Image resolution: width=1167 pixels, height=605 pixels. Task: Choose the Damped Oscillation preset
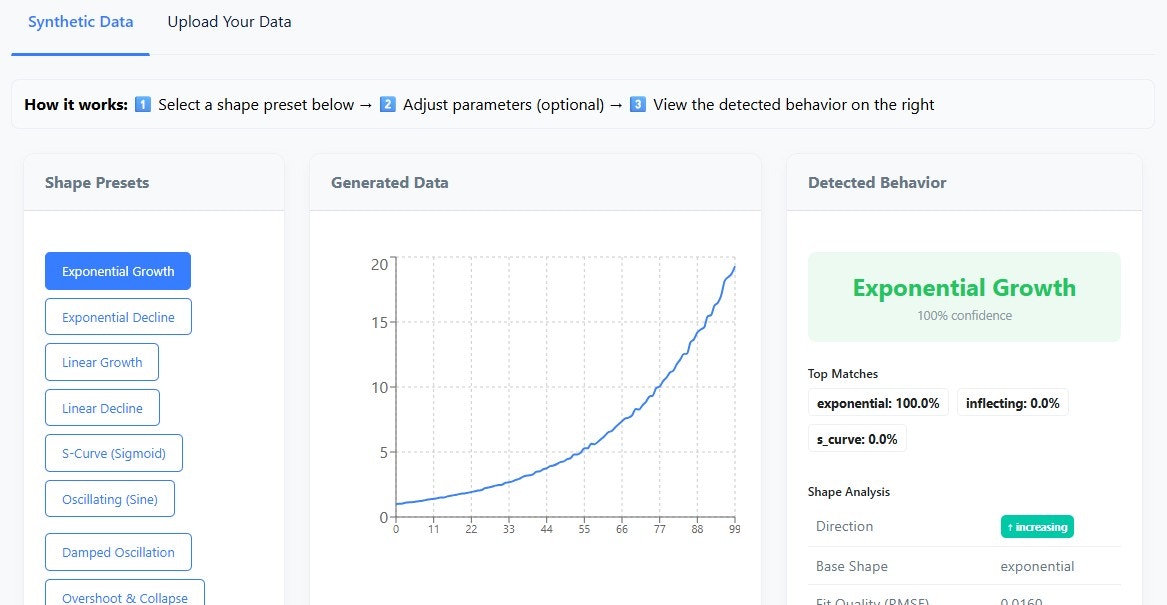point(118,551)
